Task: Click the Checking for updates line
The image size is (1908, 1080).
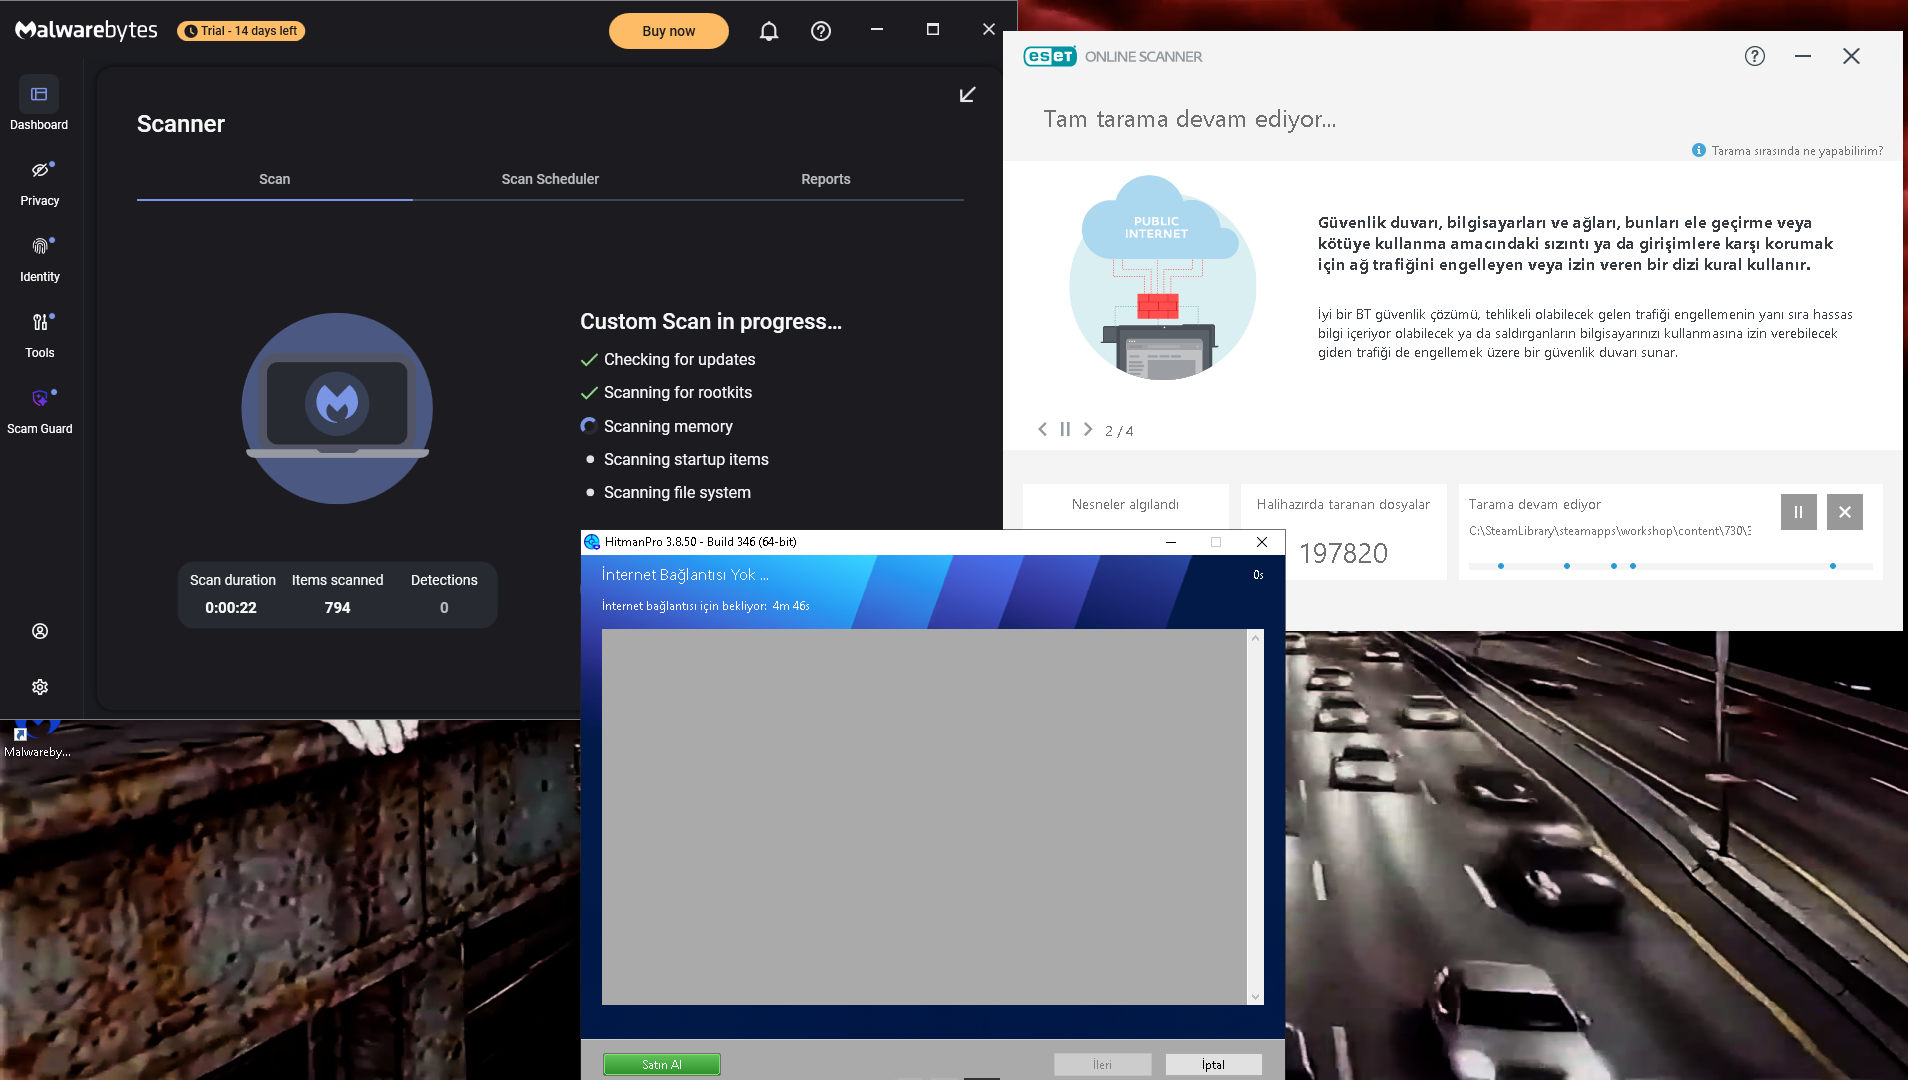Action: [x=679, y=359]
